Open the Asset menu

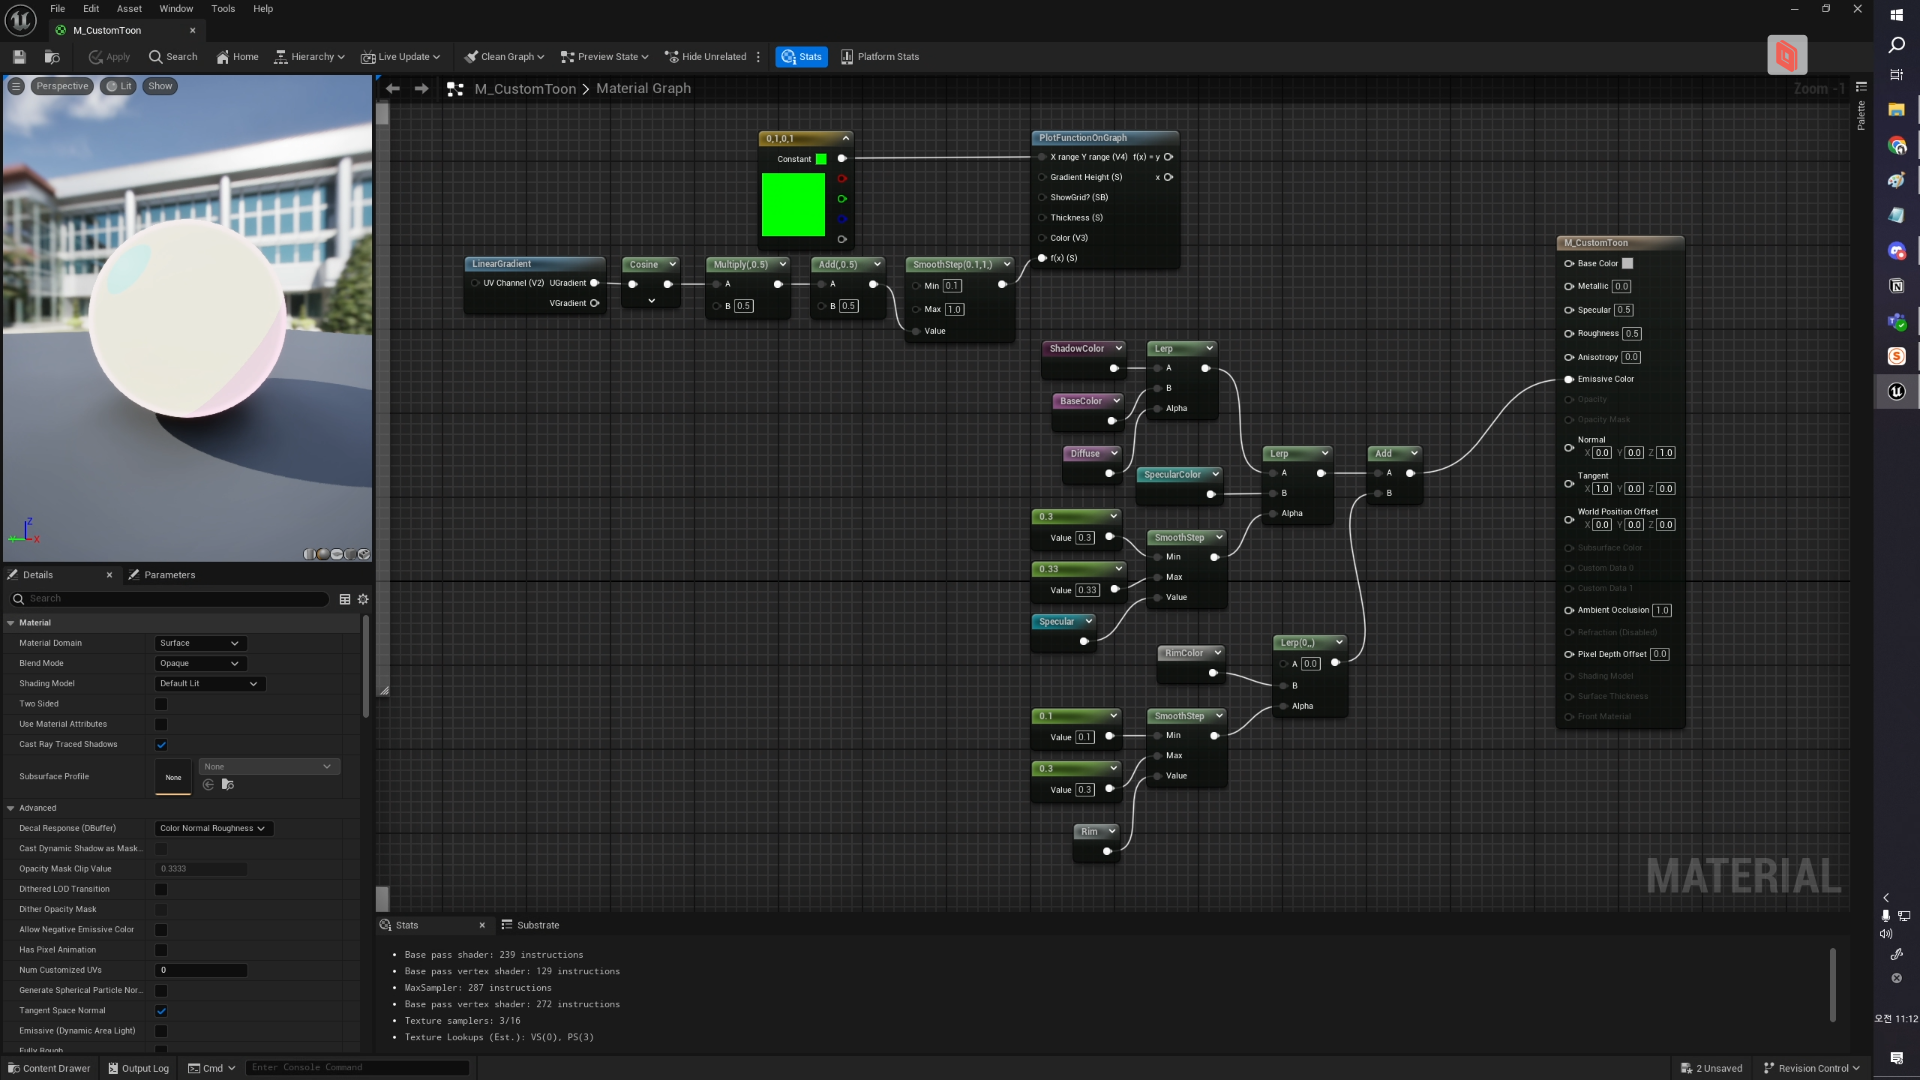click(129, 9)
